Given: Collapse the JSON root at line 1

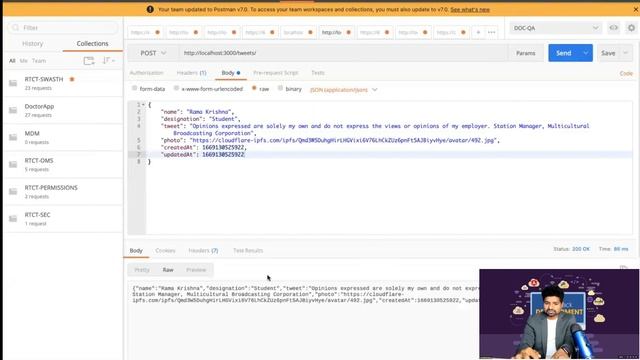Looking at the screenshot, I should 143,104.
